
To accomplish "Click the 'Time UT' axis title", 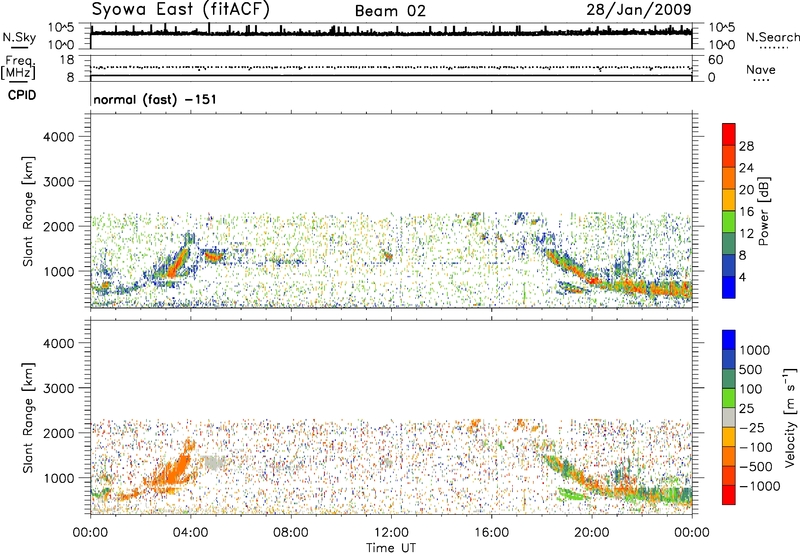I will (391, 547).
